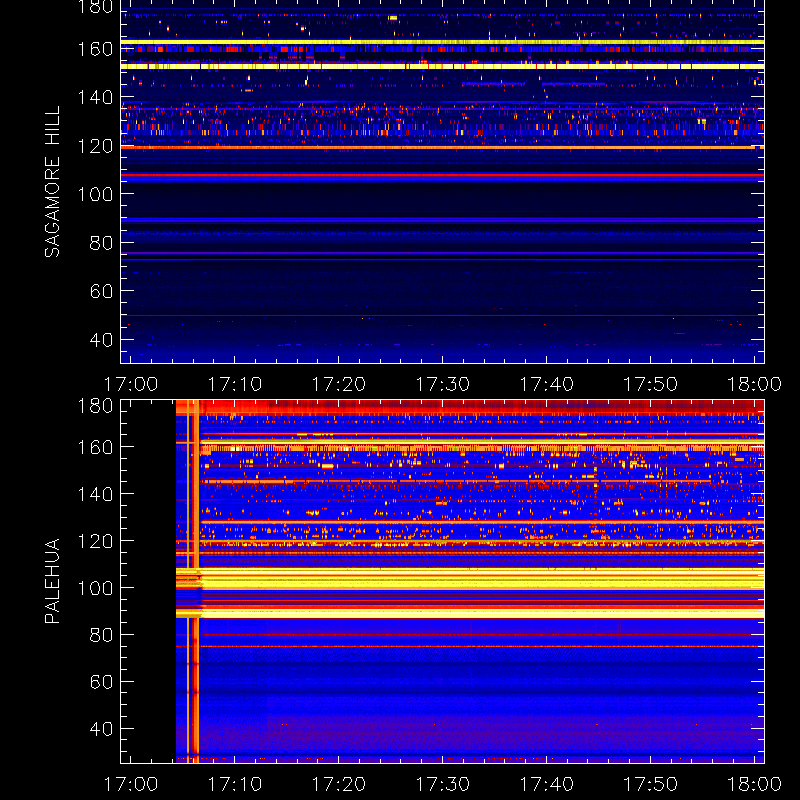Click the PALEHUA axis title
The width and height of the screenshot is (800, 800).
pos(52,581)
